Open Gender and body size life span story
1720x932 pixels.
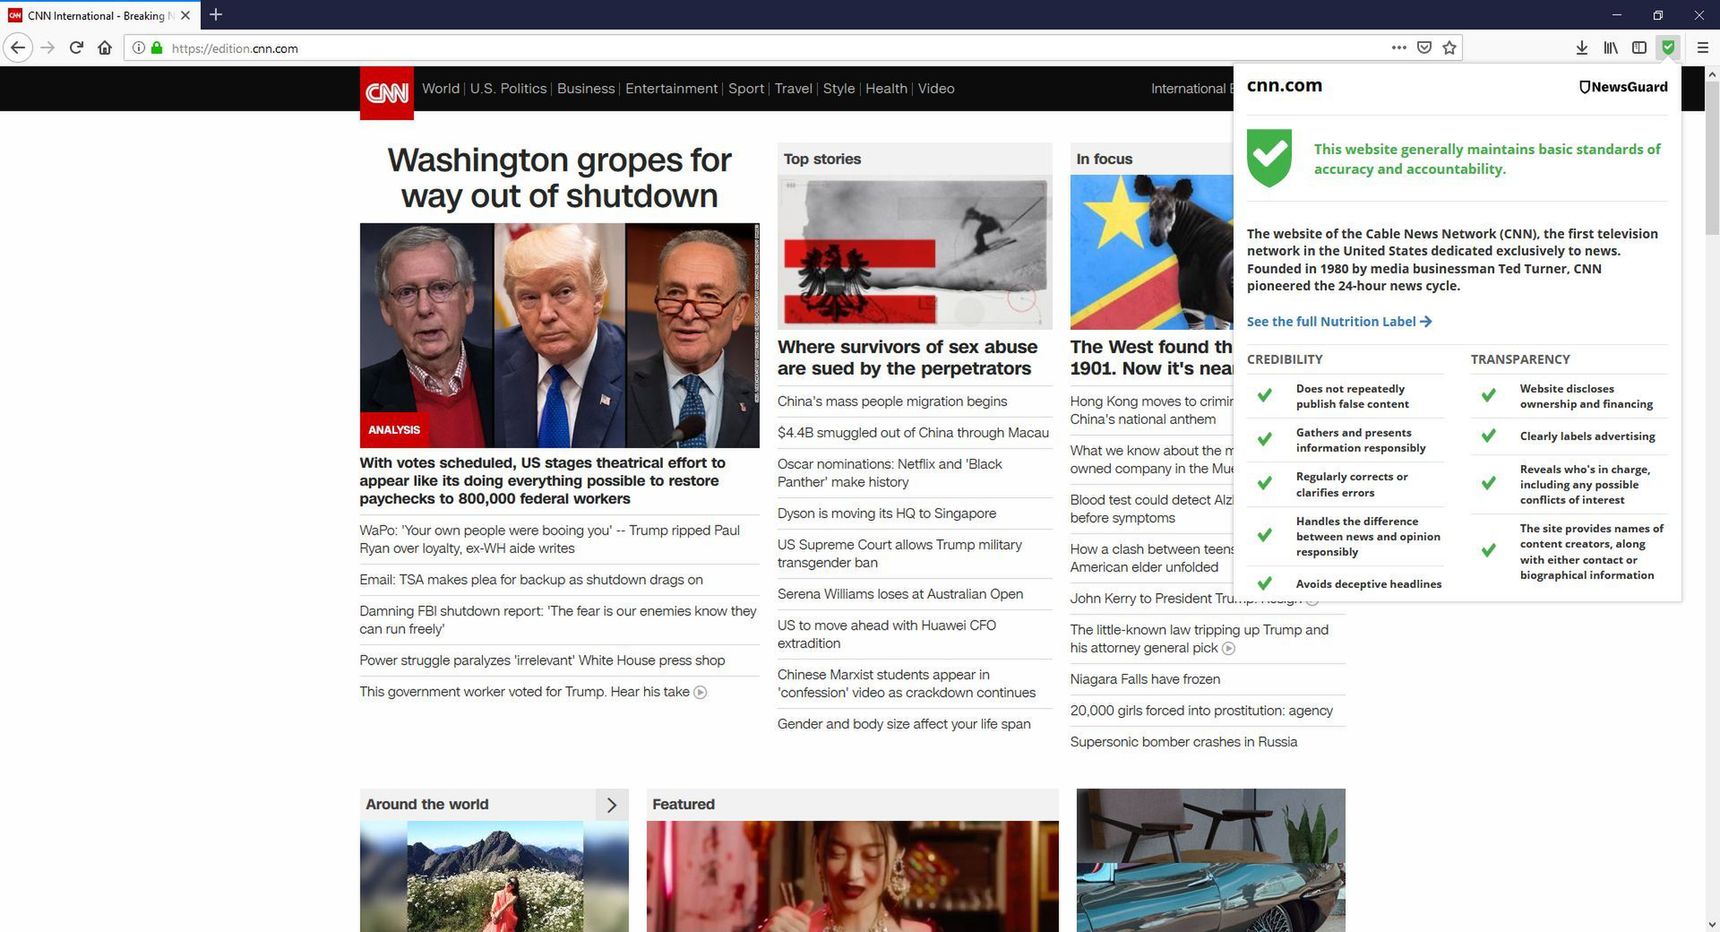tap(904, 724)
